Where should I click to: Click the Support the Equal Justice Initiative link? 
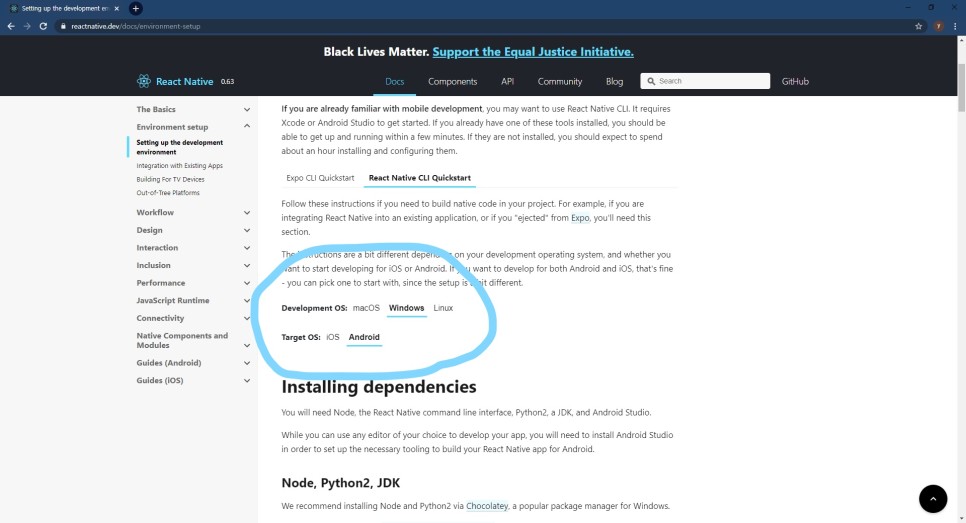pyautogui.click(x=533, y=52)
